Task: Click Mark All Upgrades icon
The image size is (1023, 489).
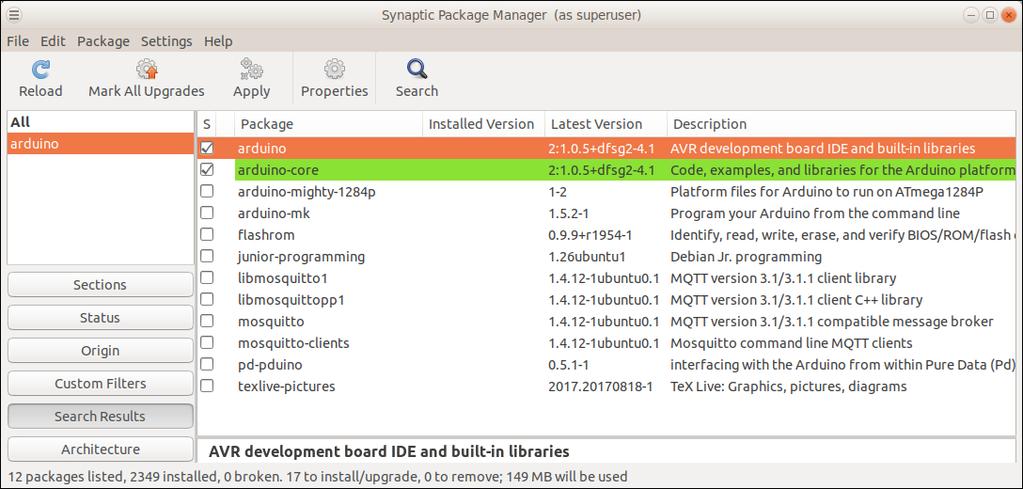Action: 147,69
